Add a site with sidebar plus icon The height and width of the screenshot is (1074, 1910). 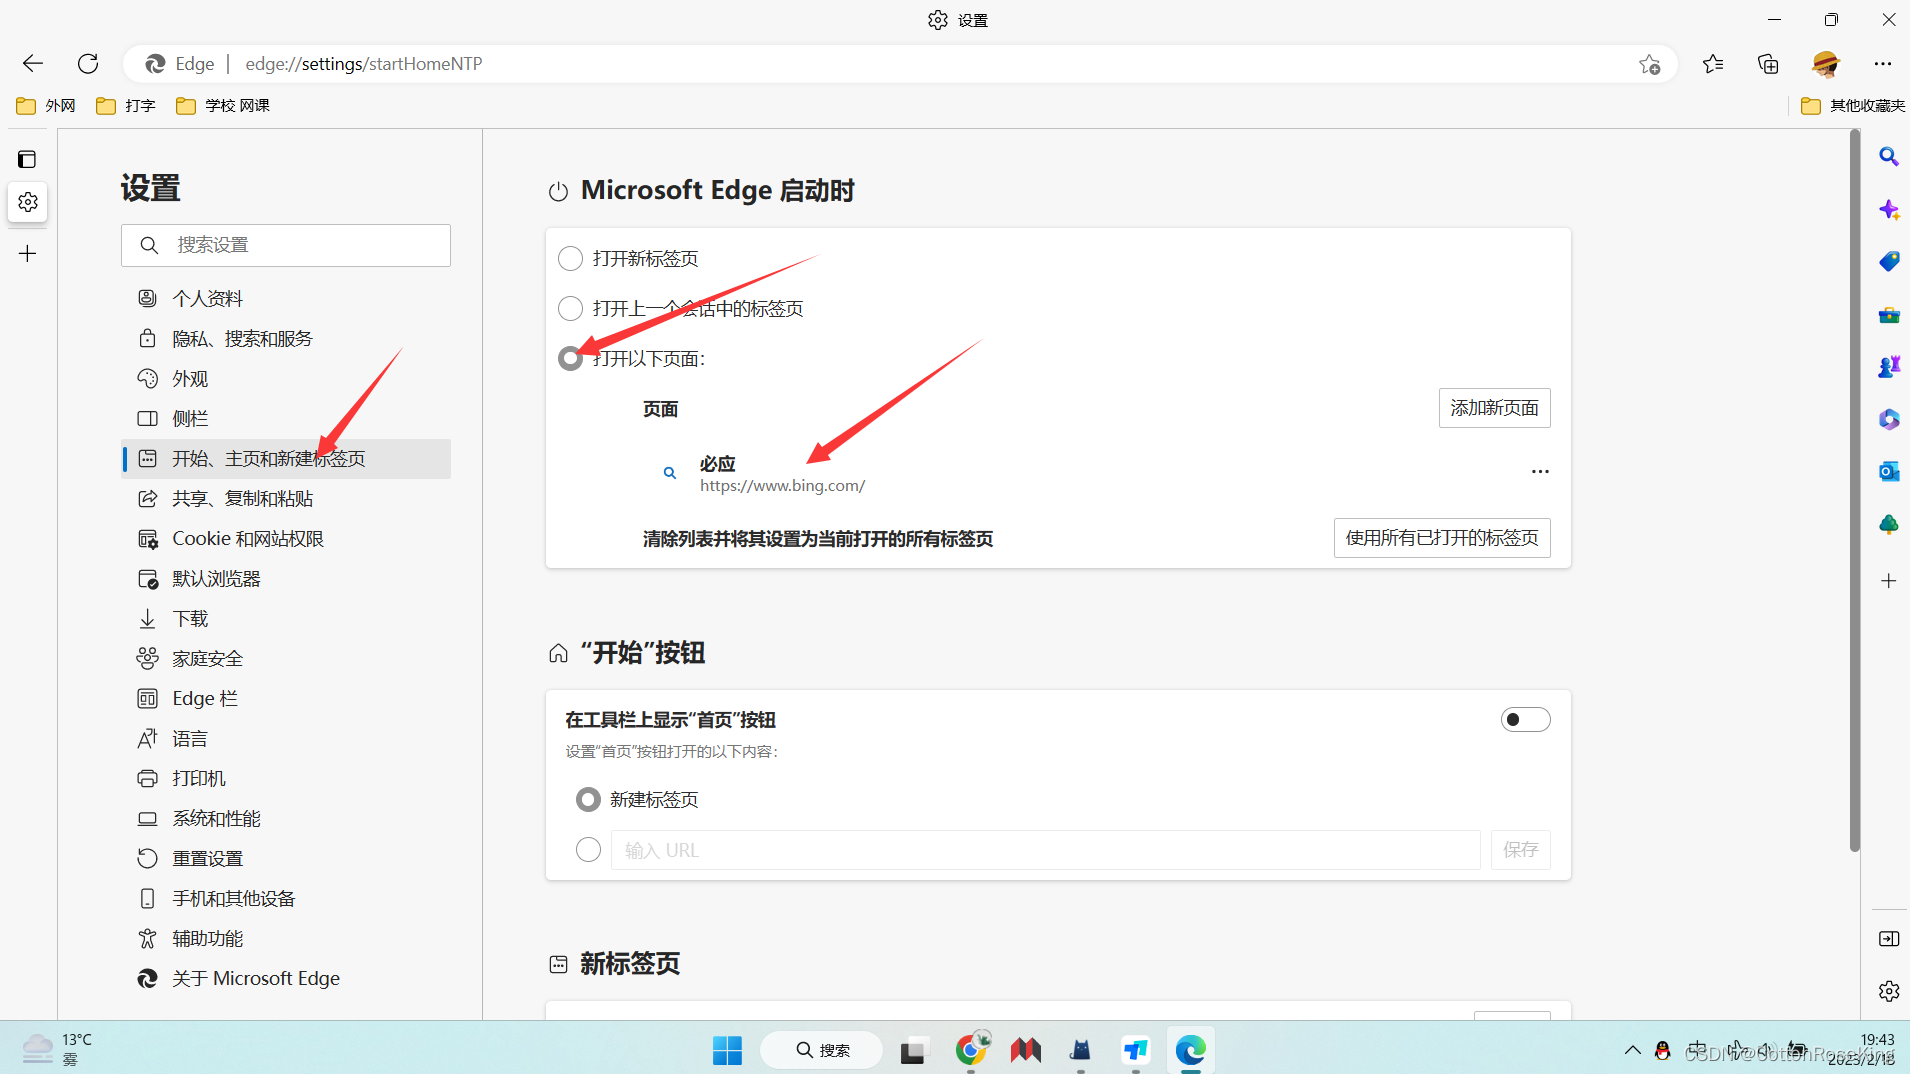click(x=1889, y=581)
